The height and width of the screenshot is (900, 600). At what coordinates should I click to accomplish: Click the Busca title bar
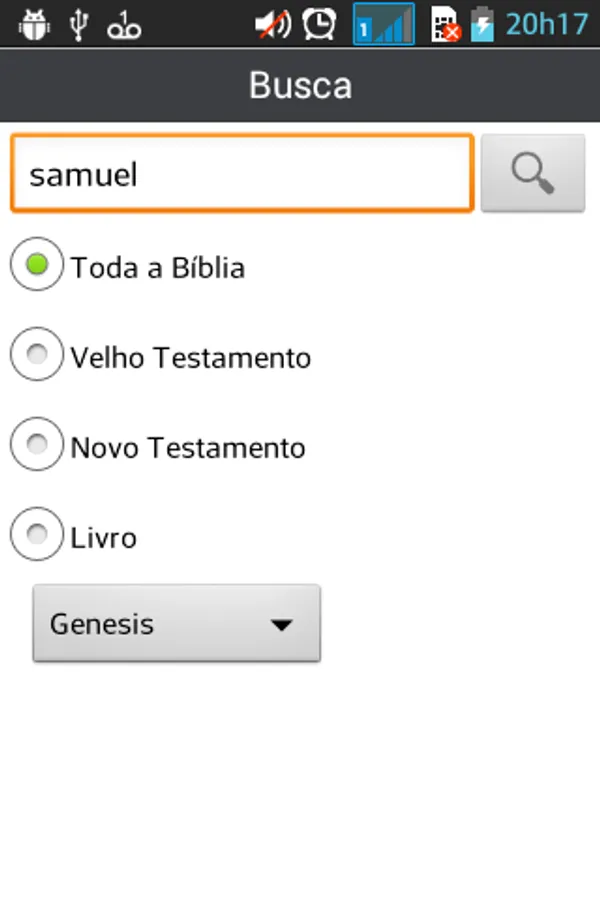(x=300, y=85)
